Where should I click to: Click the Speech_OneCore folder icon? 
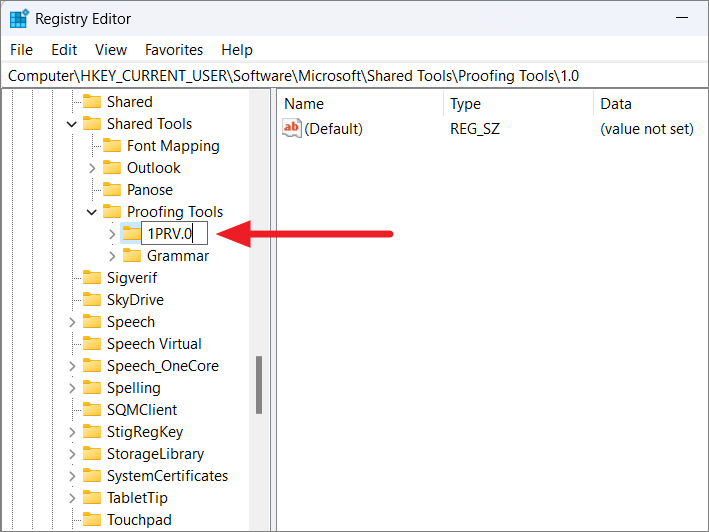coord(92,366)
